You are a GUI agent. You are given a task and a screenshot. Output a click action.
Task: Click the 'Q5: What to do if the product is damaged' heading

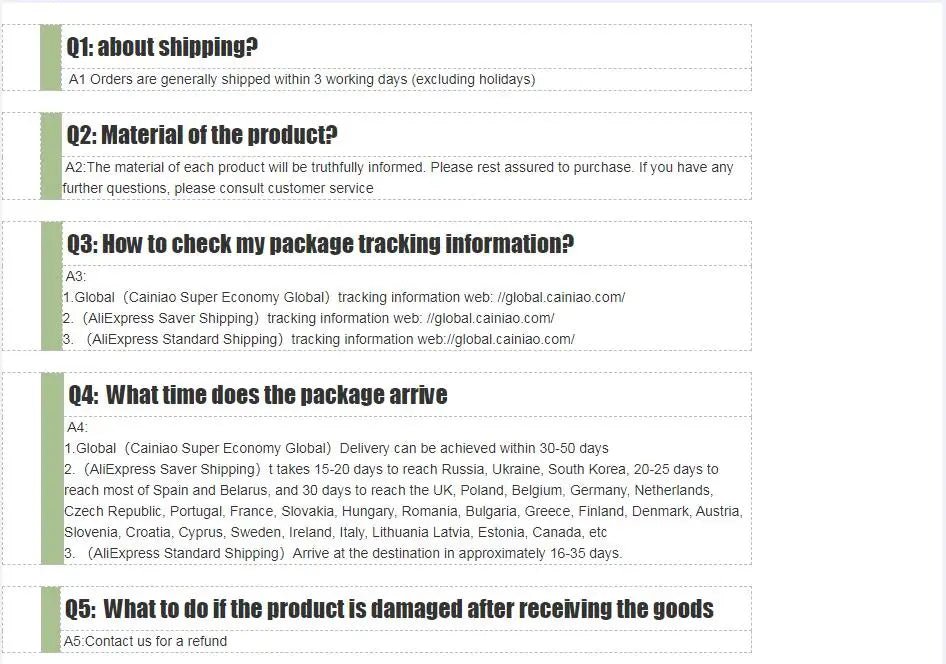point(389,609)
